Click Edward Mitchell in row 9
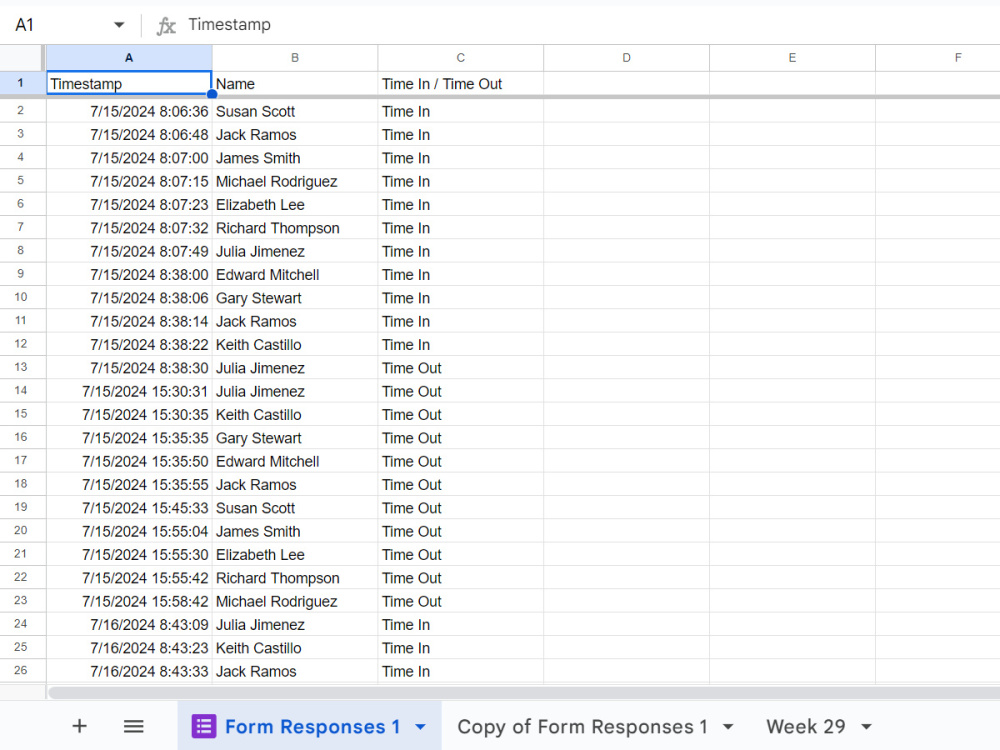 [295, 275]
